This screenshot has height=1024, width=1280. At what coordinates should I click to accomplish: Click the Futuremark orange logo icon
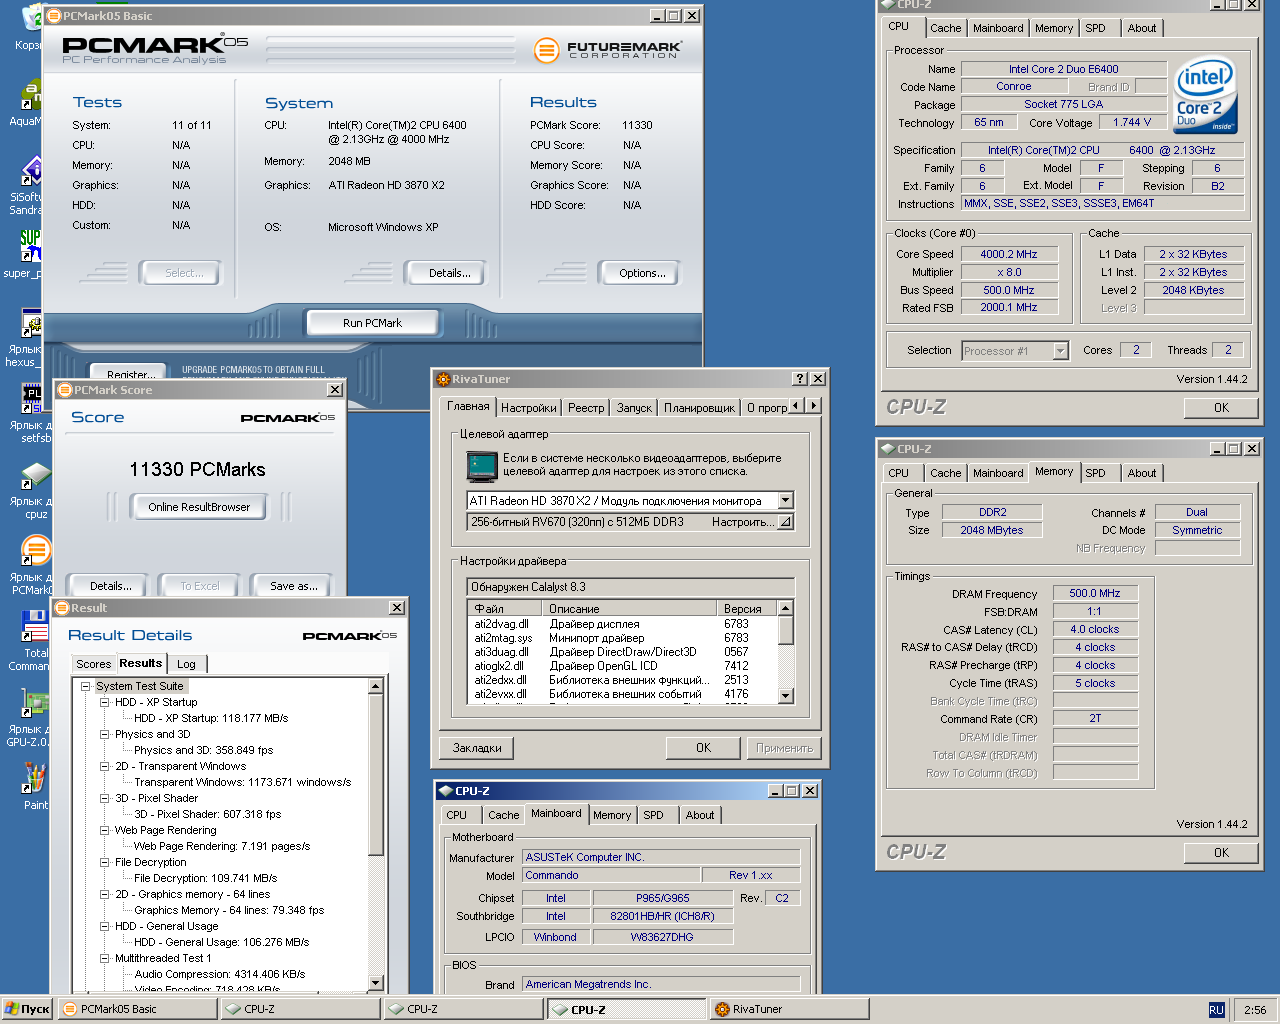click(546, 49)
